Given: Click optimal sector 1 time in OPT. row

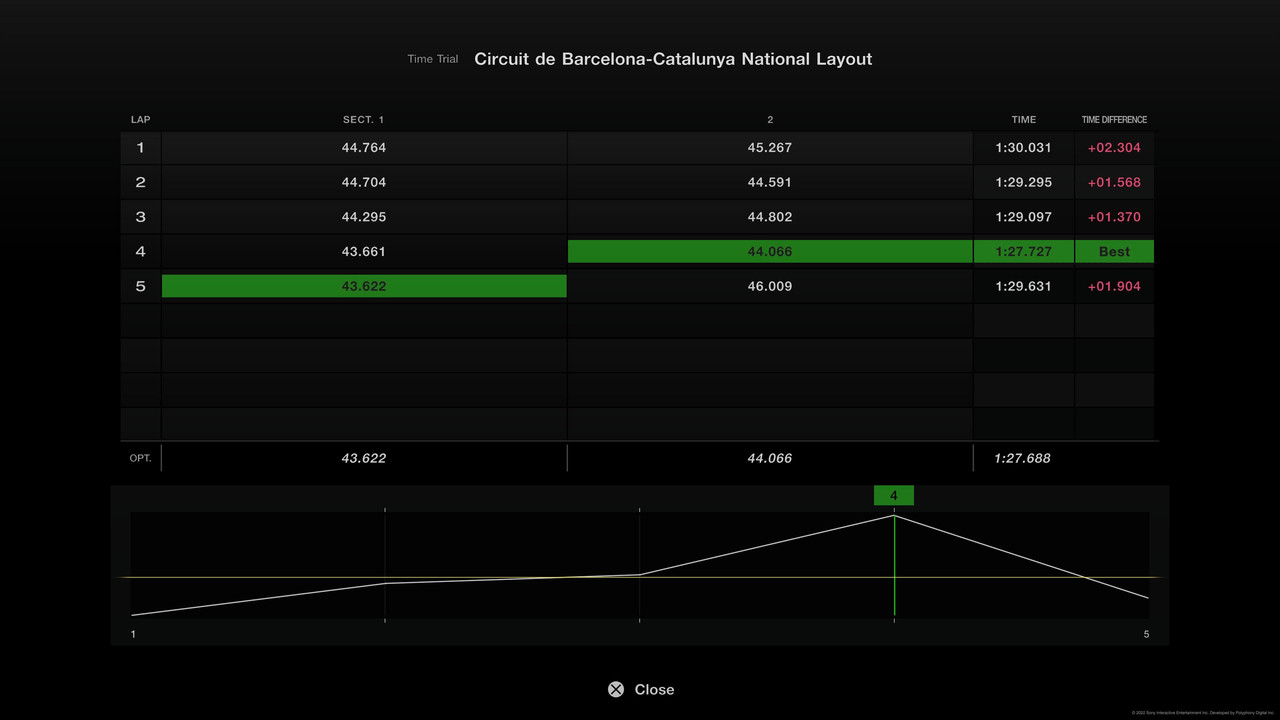Looking at the screenshot, I should click(x=364, y=458).
